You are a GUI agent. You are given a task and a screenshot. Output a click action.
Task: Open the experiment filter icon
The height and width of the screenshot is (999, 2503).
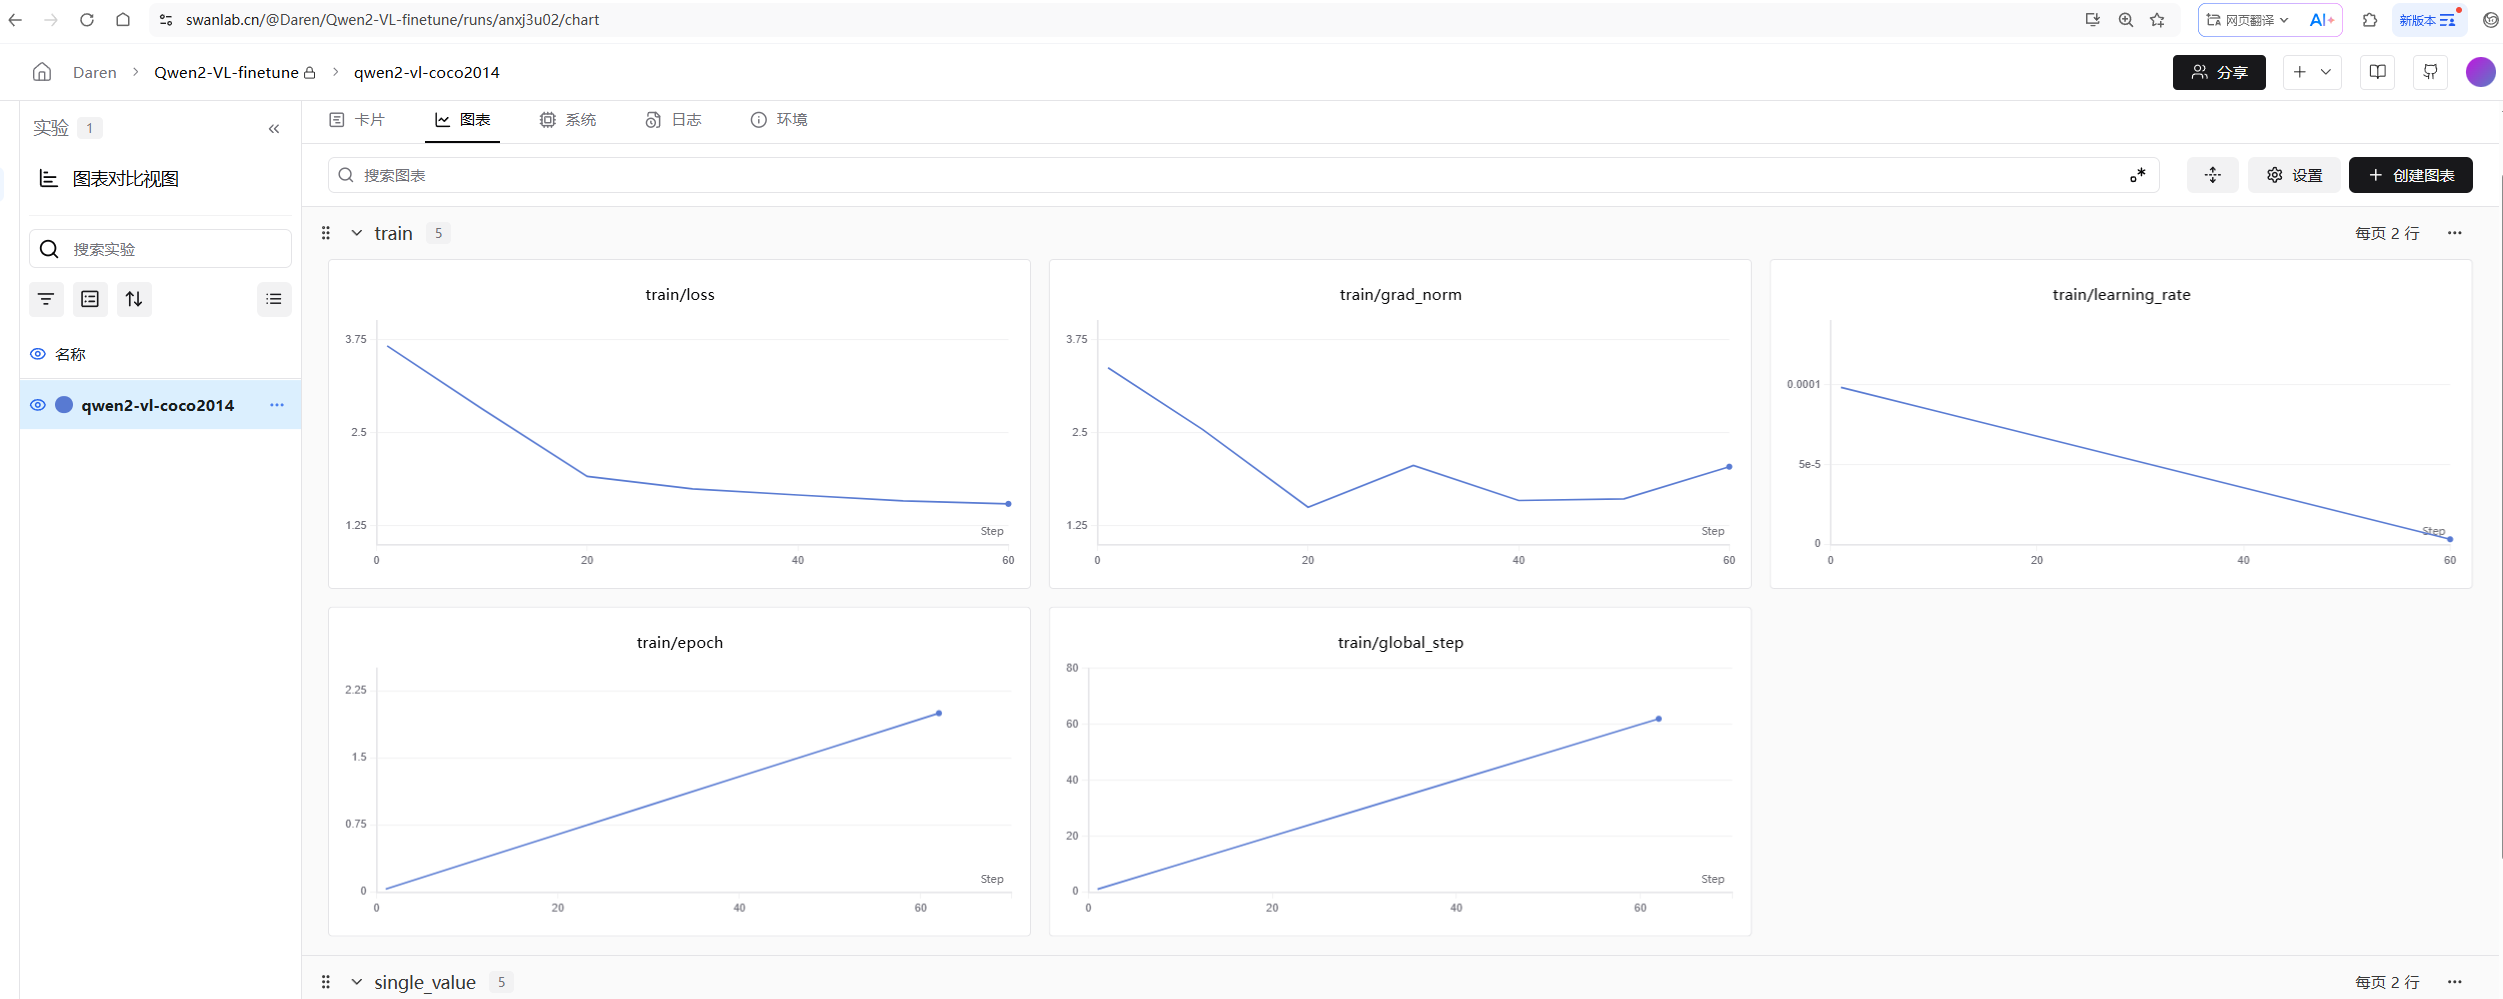[x=46, y=299]
